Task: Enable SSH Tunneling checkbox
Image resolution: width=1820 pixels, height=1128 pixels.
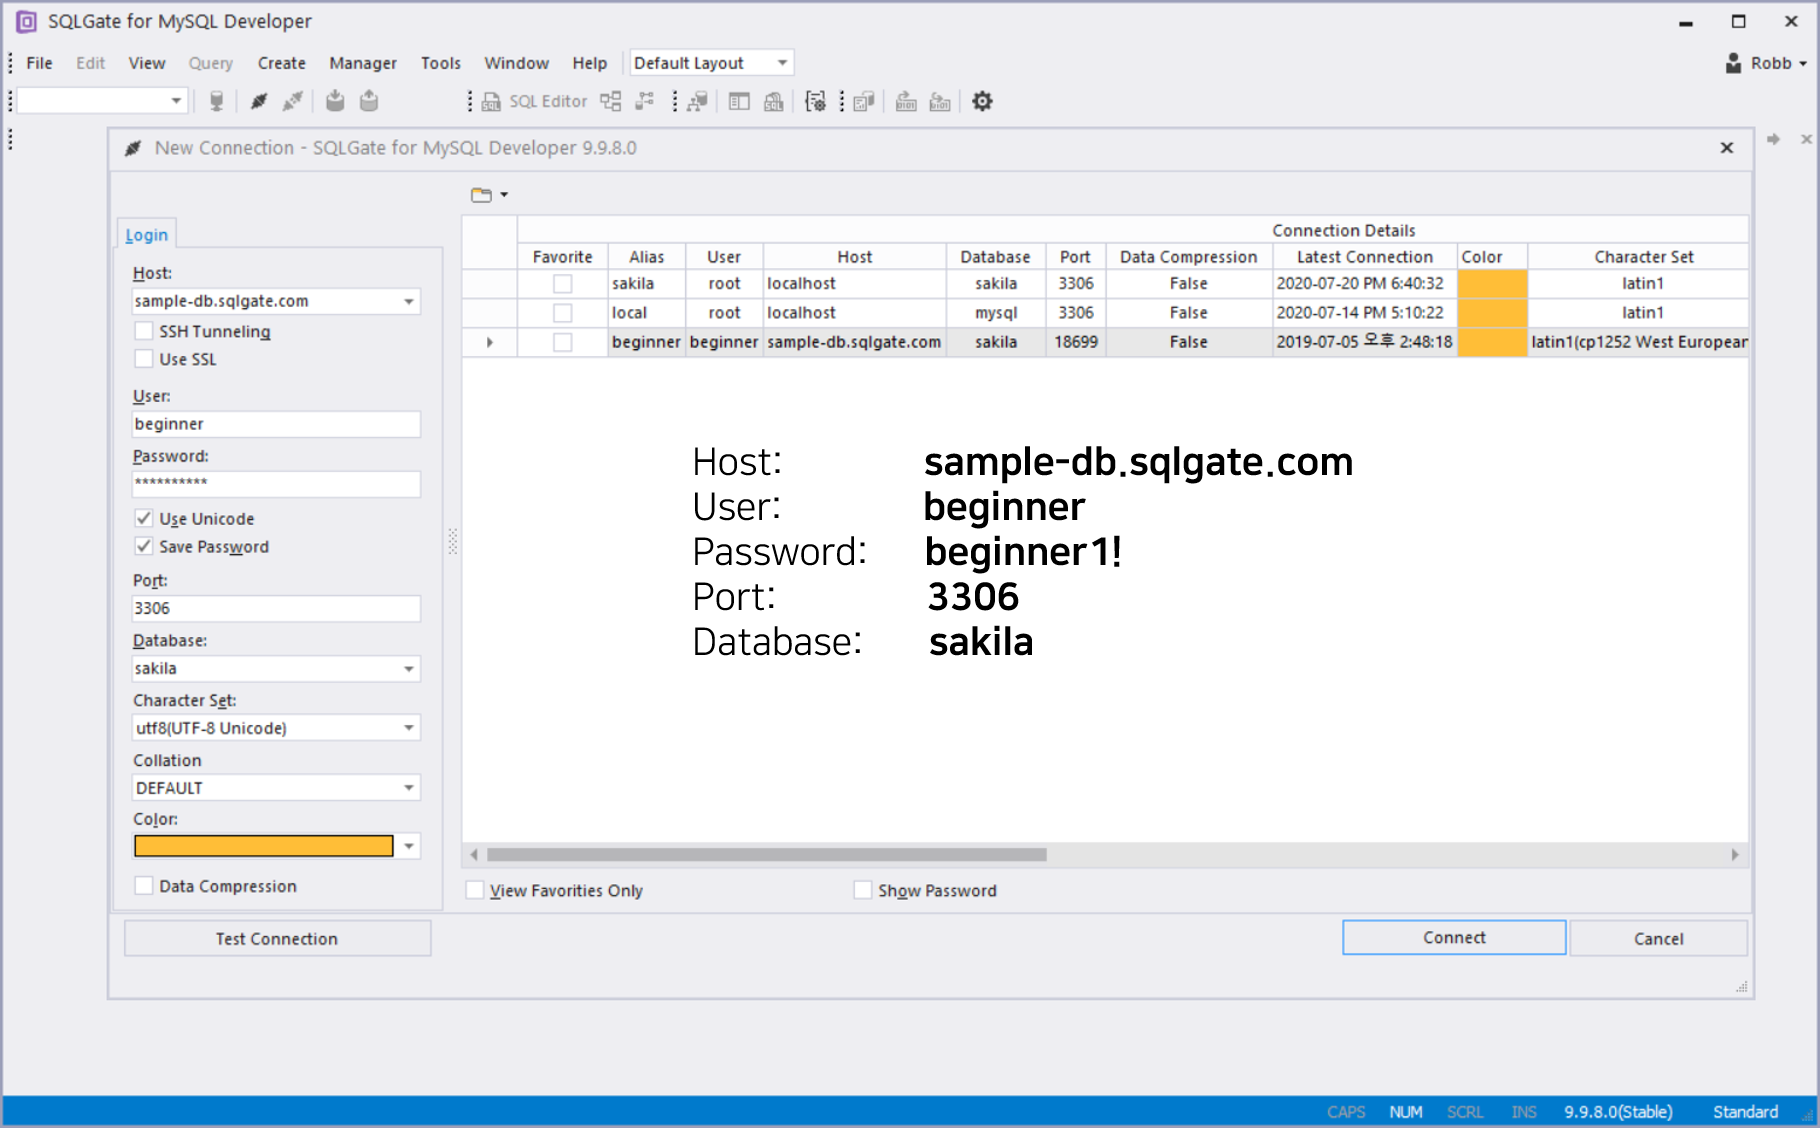Action: point(144,331)
